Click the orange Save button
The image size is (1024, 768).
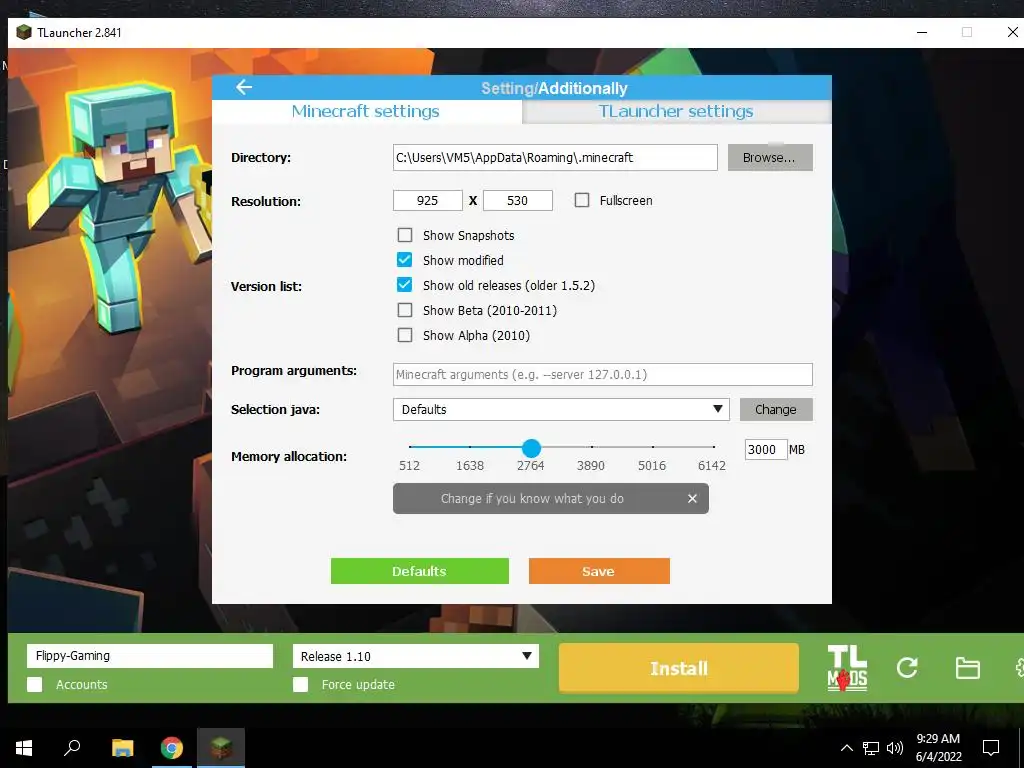pos(599,571)
